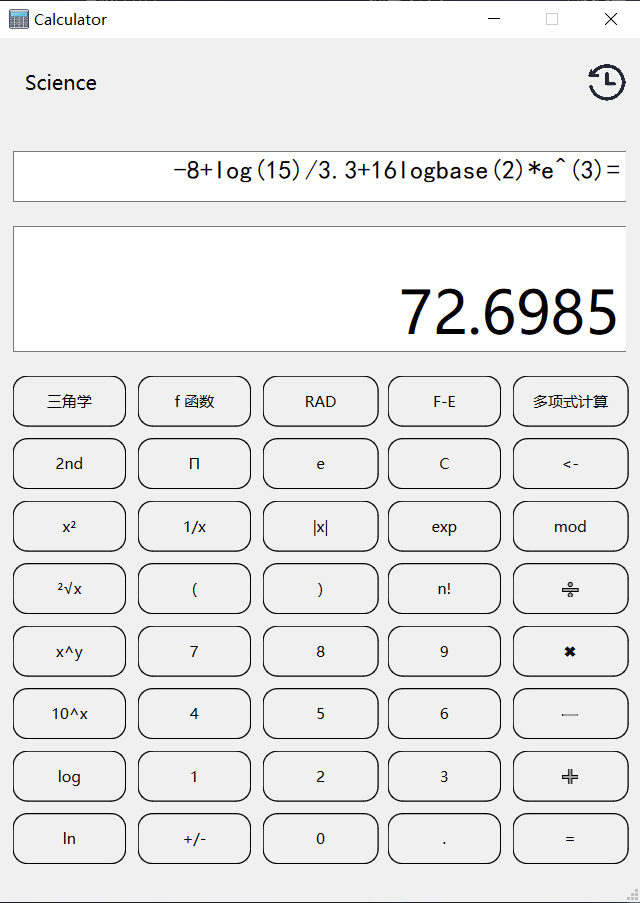Image resolution: width=640 pixels, height=903 pixels.
Task: Click the result display 72.6985
Action: tap(319, 289)
